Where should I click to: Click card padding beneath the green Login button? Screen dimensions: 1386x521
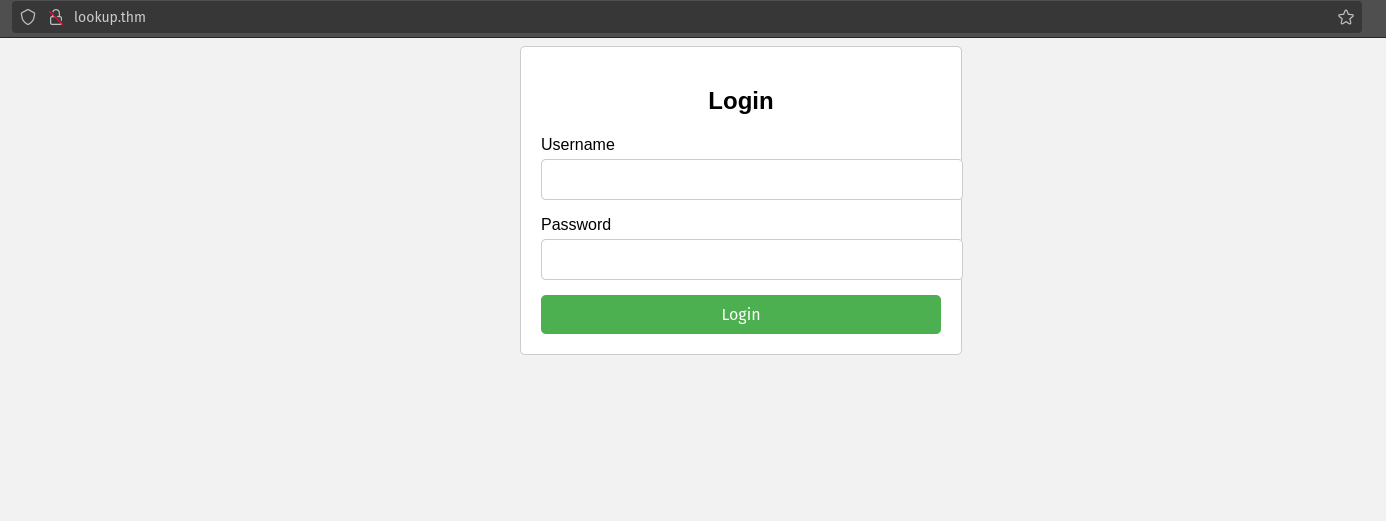point(740,344)
